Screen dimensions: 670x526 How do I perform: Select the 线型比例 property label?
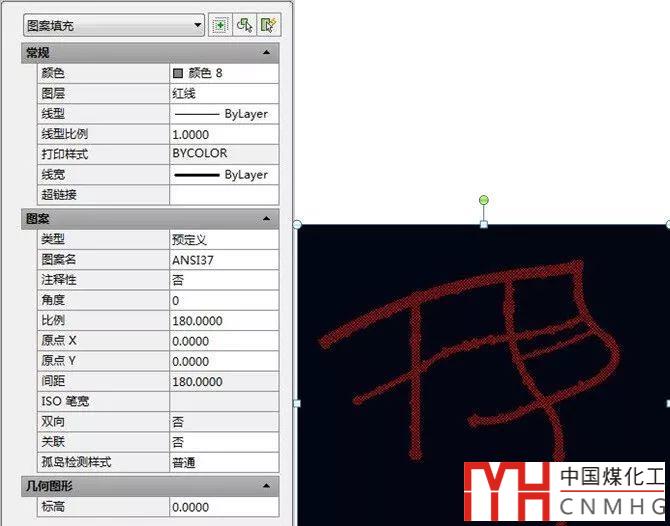pyautogui.click(x=65, y=134)
